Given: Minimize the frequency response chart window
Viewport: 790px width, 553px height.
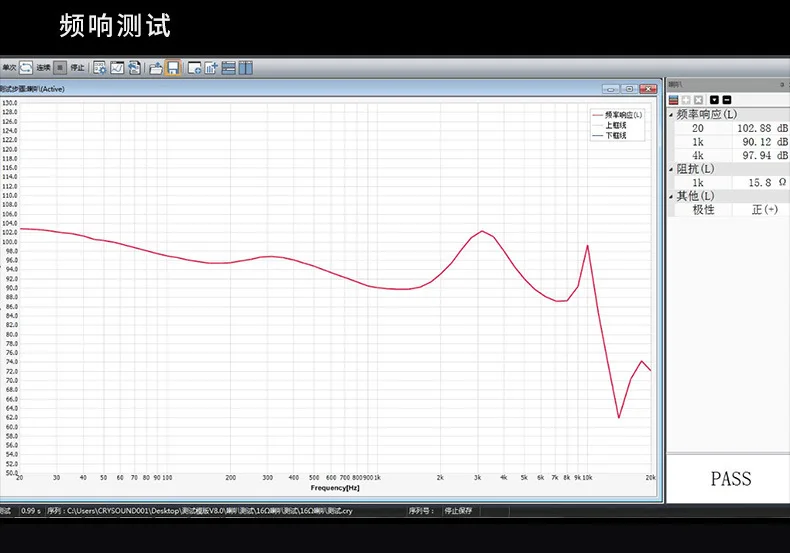Looking at the screenshot, I should point(611,89).
